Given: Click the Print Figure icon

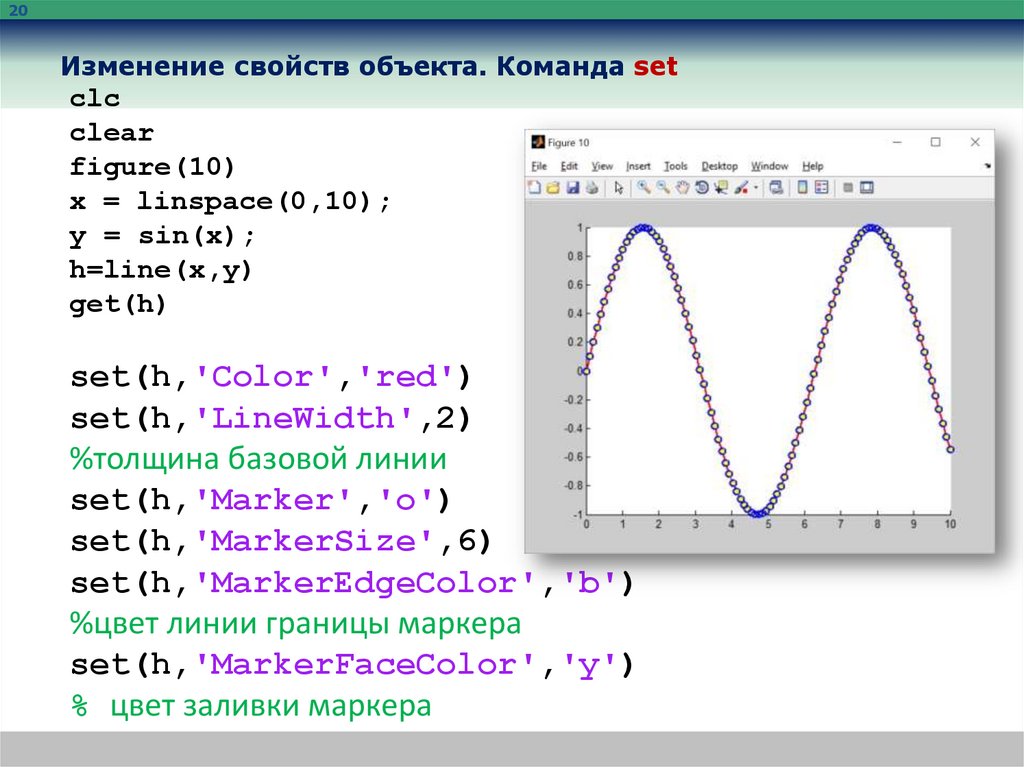Looking at the screenshot, I should (592, 188).
